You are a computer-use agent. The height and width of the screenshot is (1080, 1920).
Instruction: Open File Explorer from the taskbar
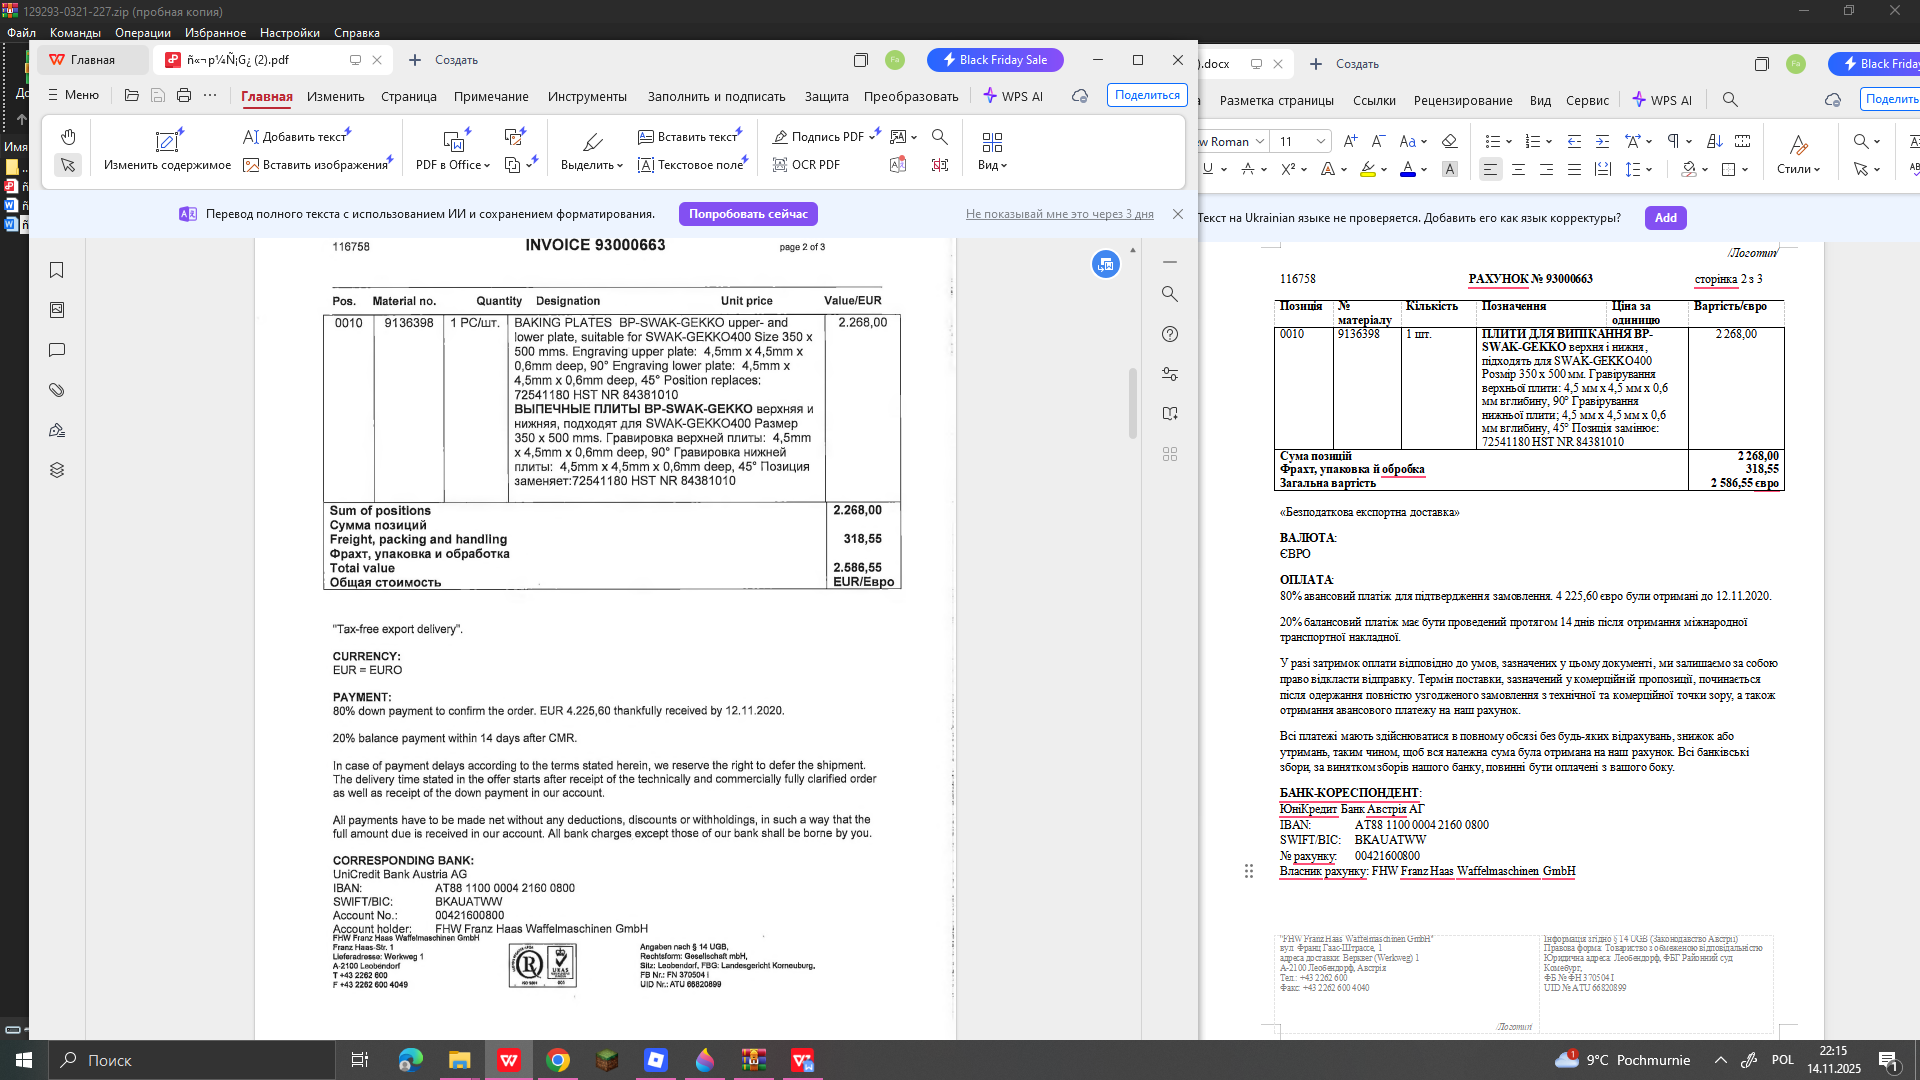460,1060
